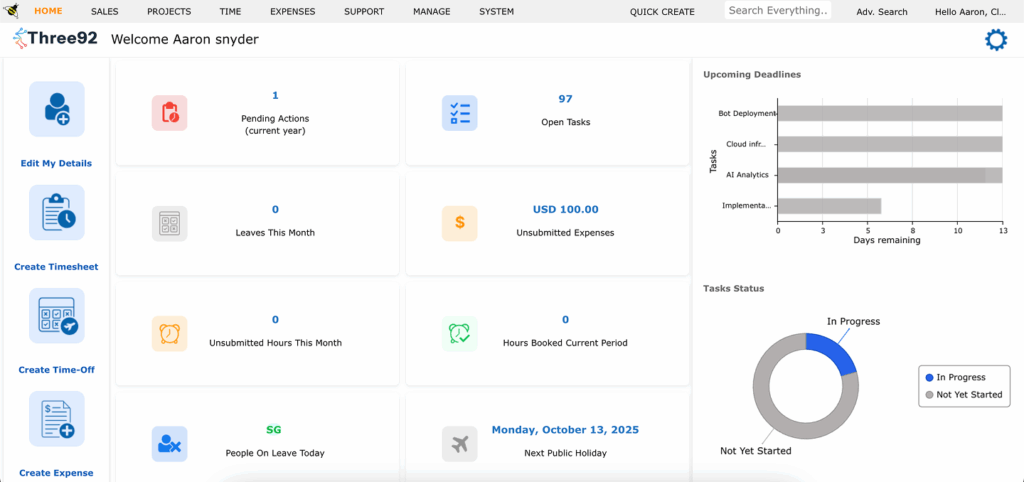This screenshot has height=482, width=1024.
Task: Click the 97 Open Tasks count
Action: tap(565, 99)
